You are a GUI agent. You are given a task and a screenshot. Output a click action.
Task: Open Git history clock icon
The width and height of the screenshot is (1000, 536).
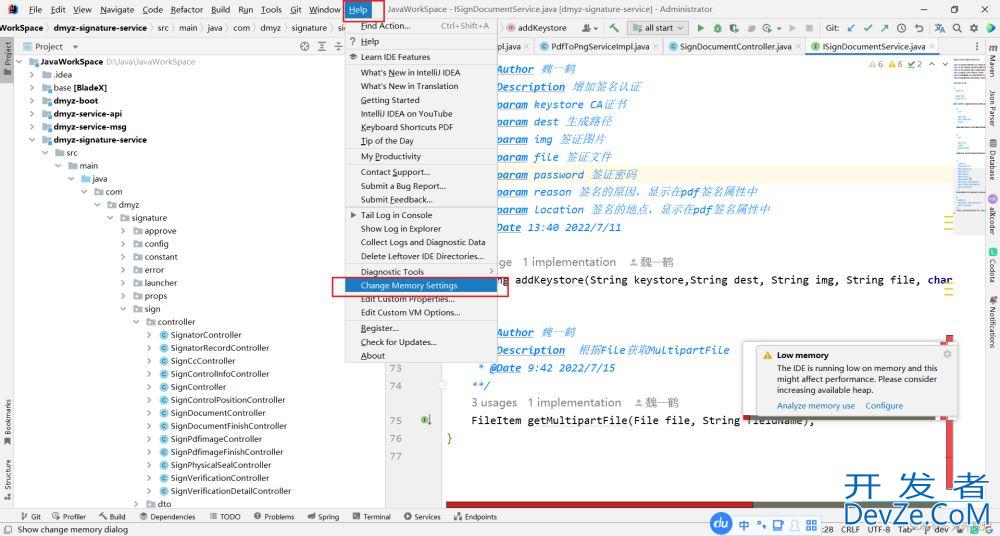901,28
